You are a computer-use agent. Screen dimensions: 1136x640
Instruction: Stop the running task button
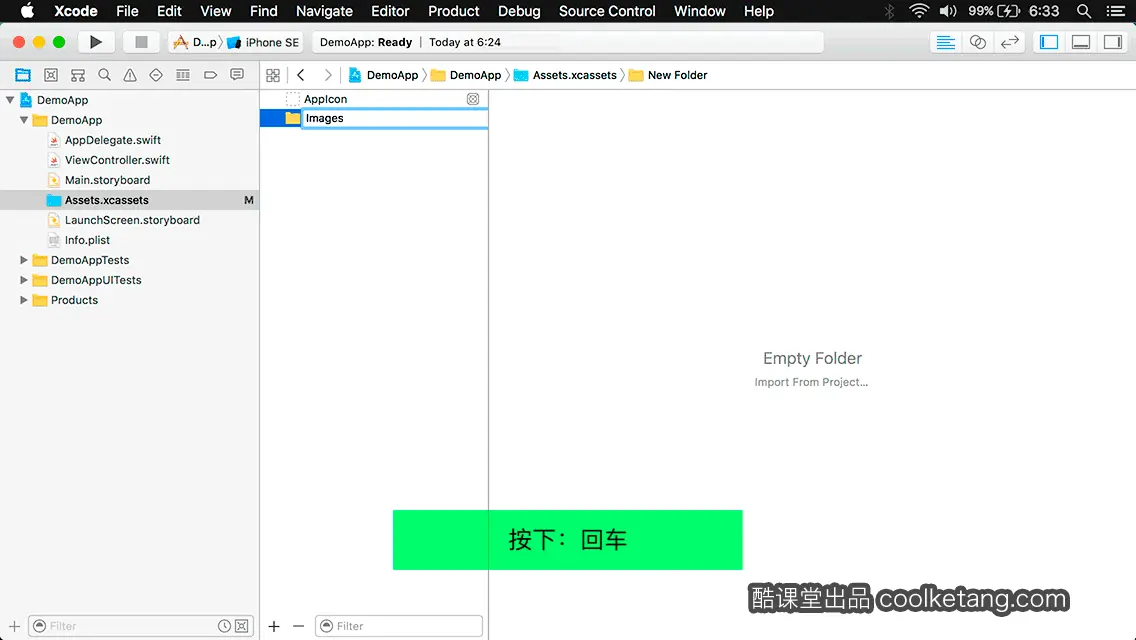141,42
